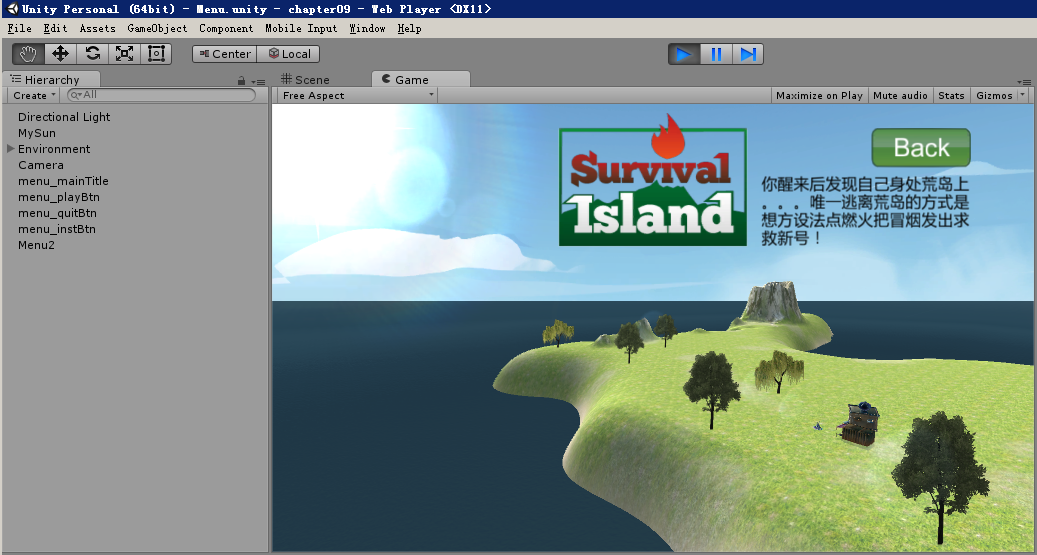This screenshot has width=1037, height=555.
Task: Select the Rect transform tool
Action: click(156, 54)
